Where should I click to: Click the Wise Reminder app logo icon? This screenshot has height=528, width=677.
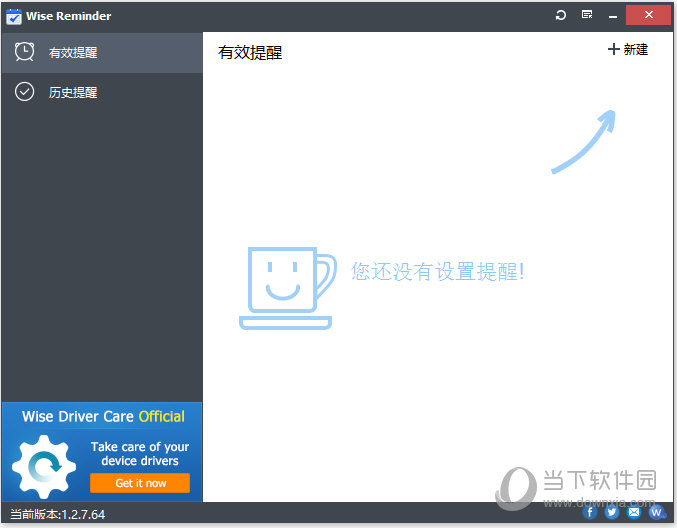(13, 16)
